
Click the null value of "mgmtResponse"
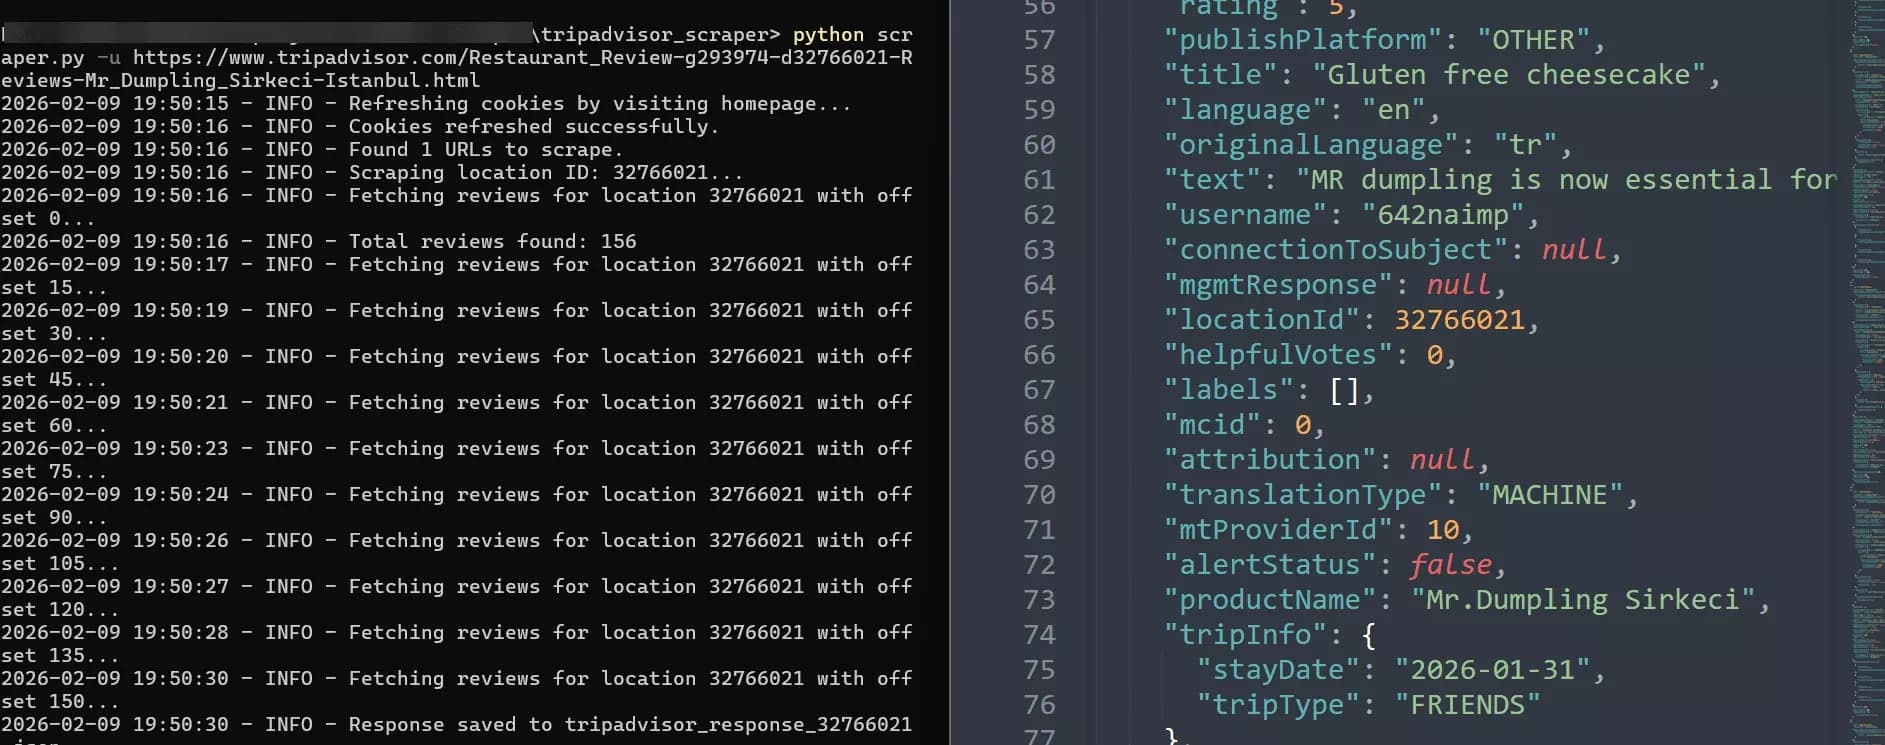pos(1458,285)
